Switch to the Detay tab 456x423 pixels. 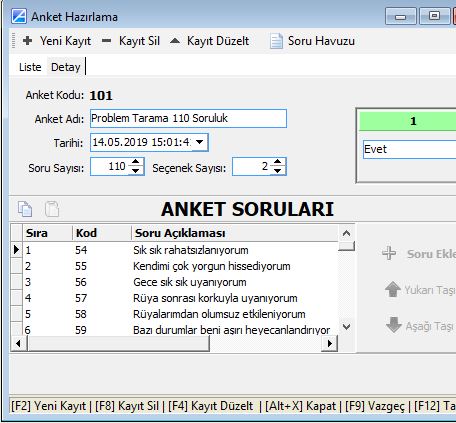[x=66, y=67]
